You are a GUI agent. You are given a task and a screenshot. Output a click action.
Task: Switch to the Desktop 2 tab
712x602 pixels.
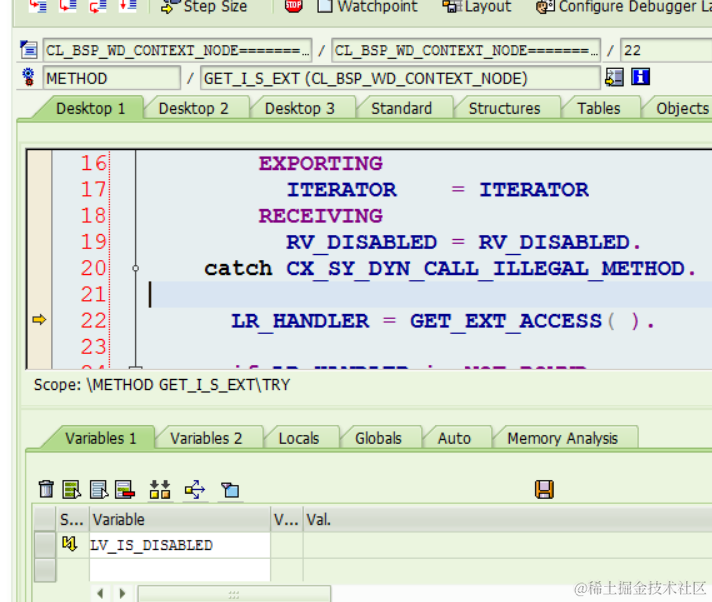[x=193, y=109]
